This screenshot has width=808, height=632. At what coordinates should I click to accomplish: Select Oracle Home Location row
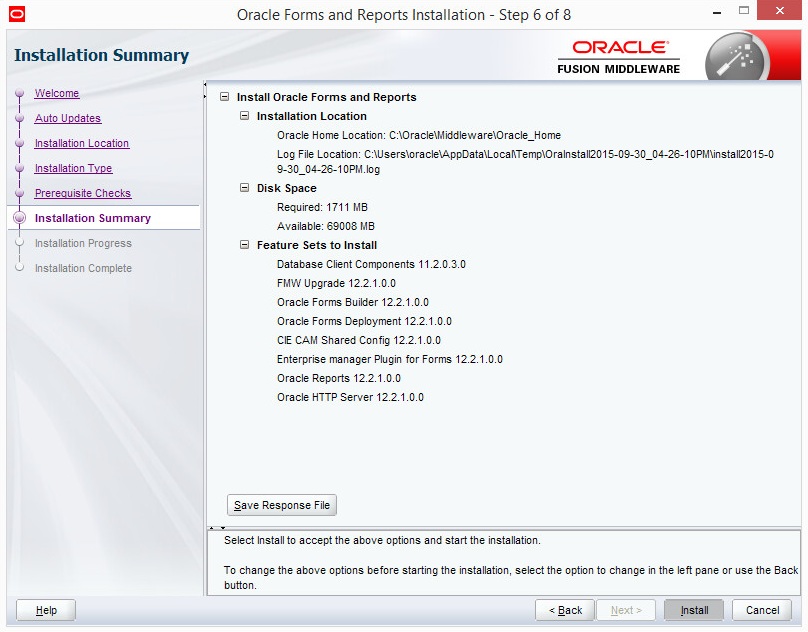pyautogui.click(x=418, y=135)
